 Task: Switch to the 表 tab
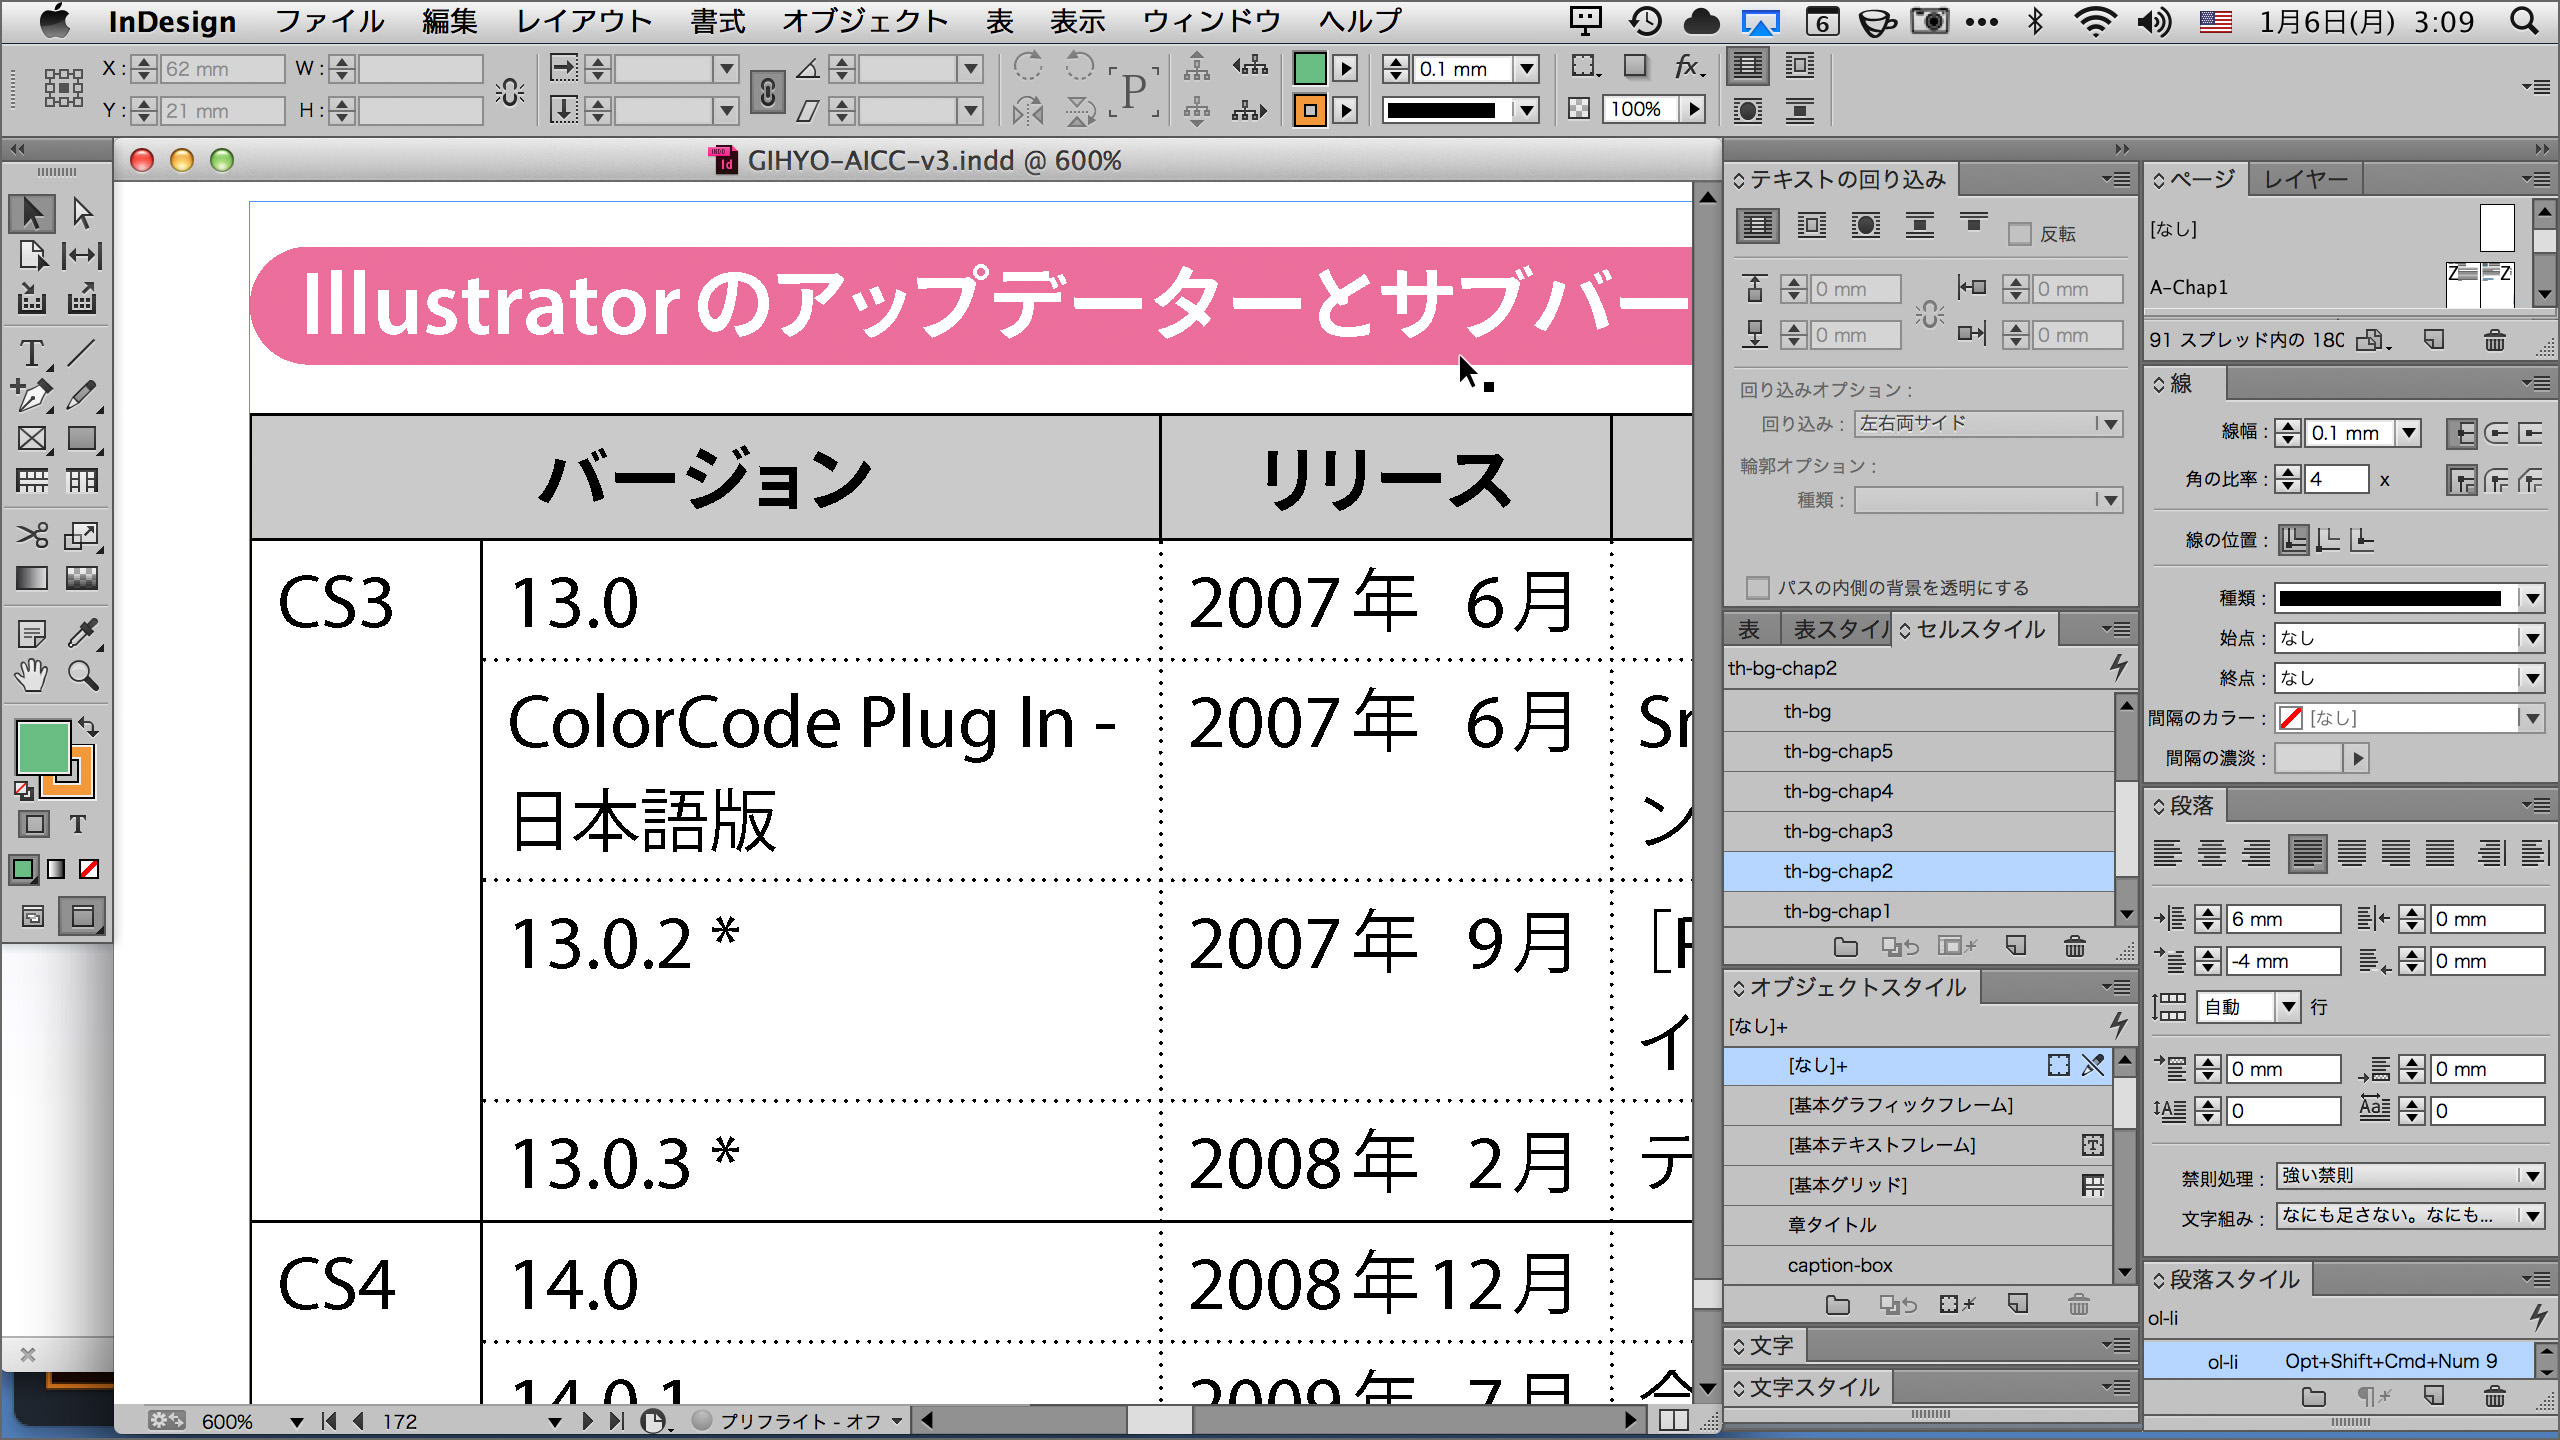[1749, 629]
